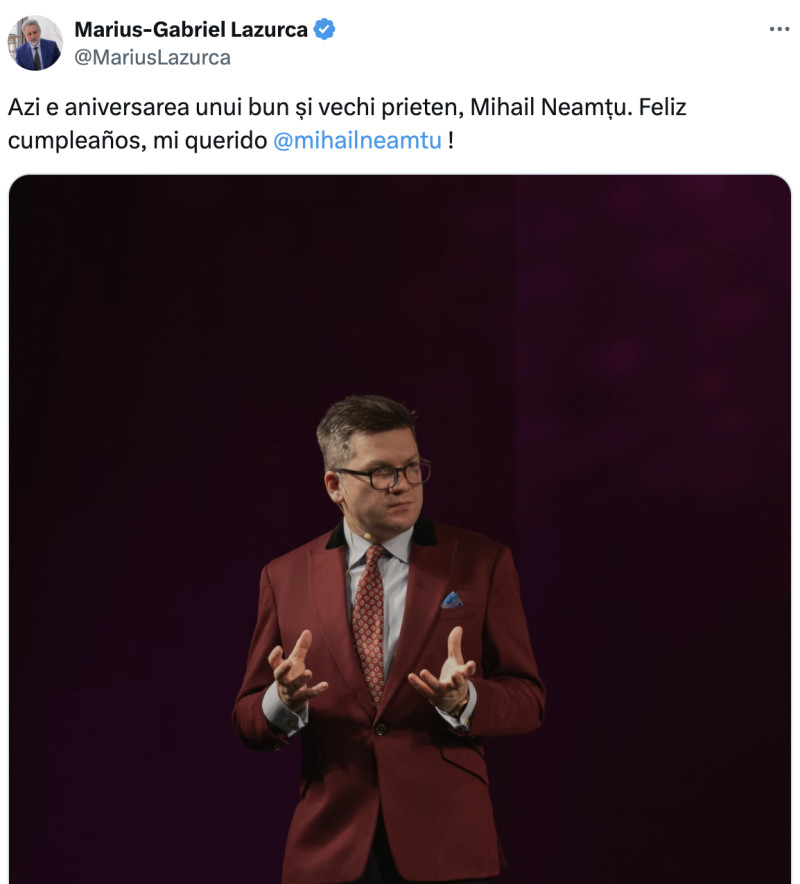This screenshot has width=800, height=884.
Task: Click the blue verified badge
Action: pyautogui.click(x=325, y=29)
